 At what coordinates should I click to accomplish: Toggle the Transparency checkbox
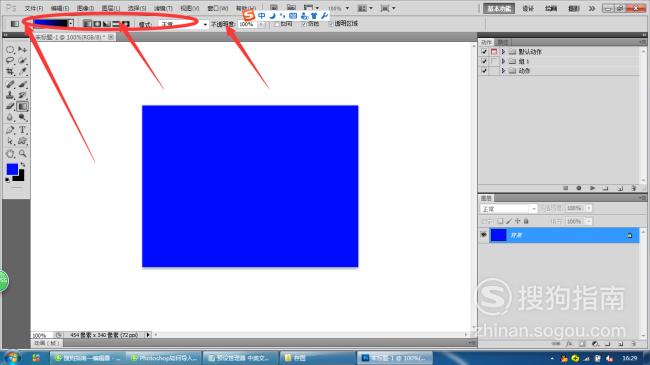[x=331, y=24]
